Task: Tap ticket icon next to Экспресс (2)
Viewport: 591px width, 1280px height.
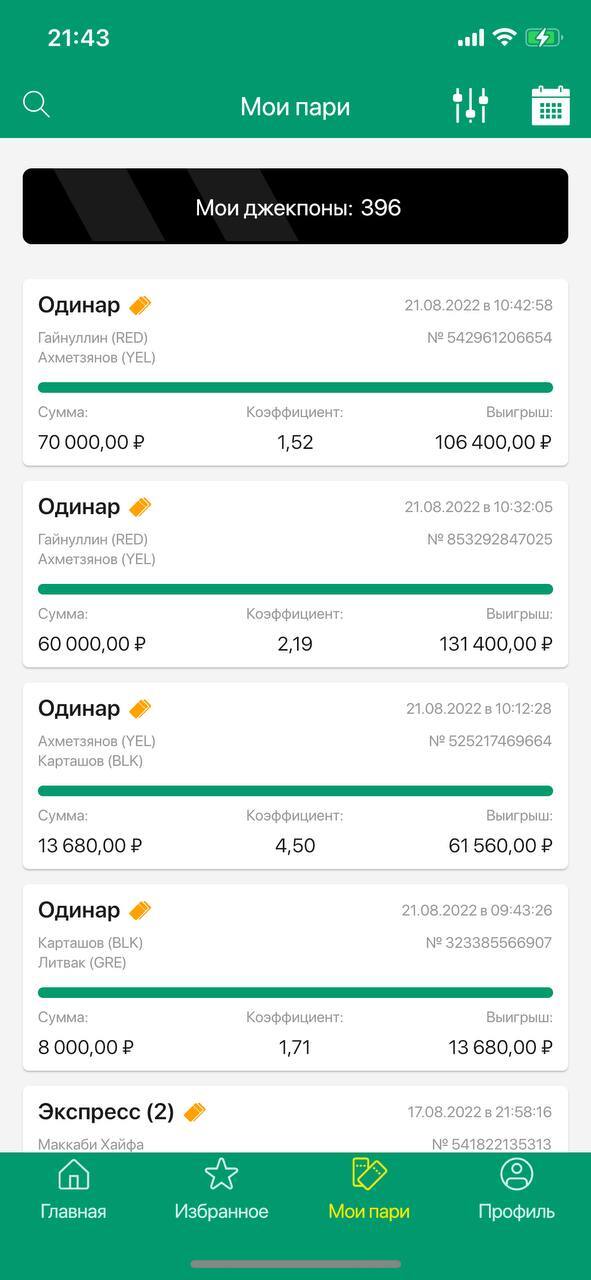Action: pos(195,1112)
